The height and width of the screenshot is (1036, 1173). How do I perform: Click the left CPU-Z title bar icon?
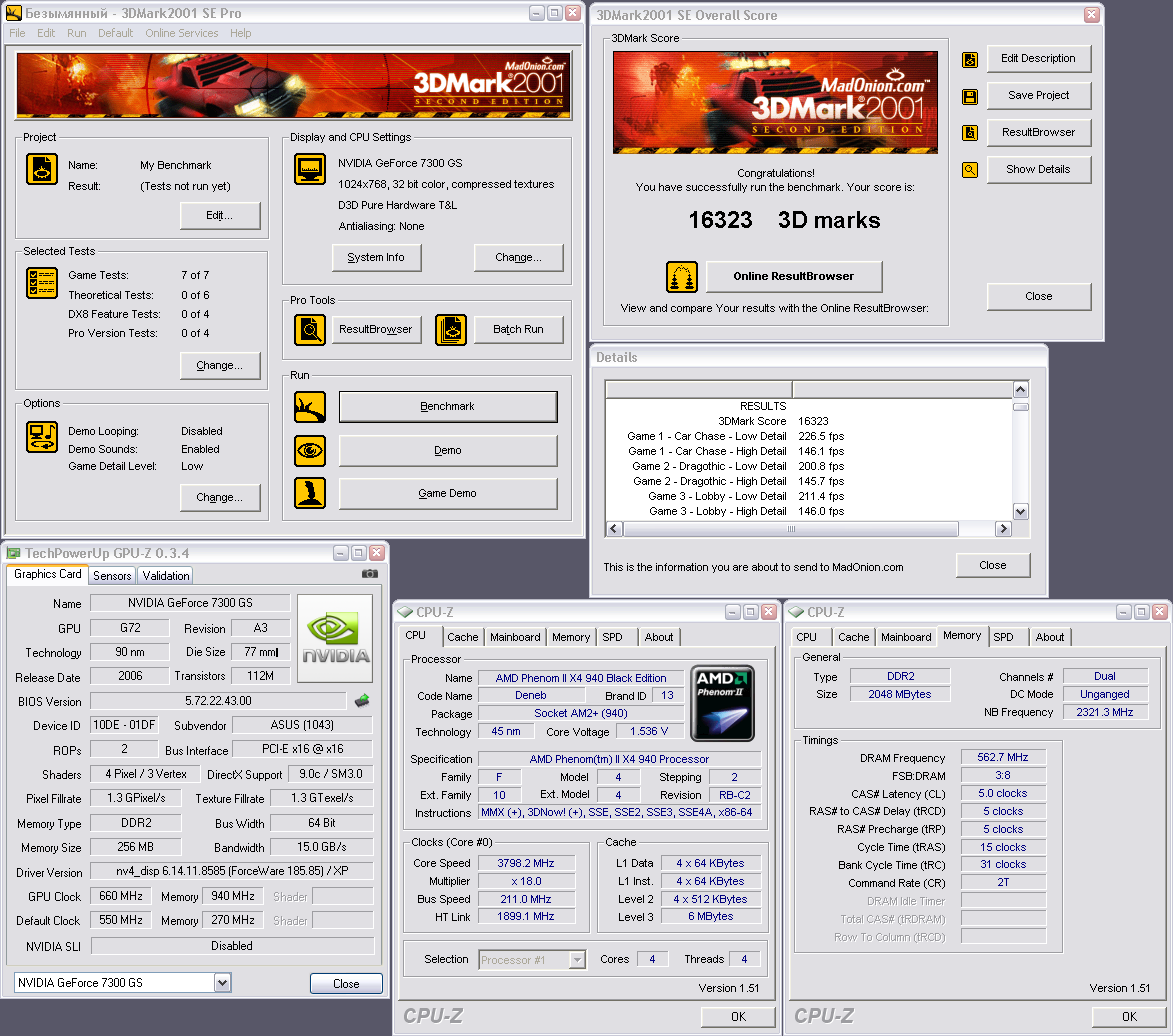pyautogui.click(x=405, y=612)
